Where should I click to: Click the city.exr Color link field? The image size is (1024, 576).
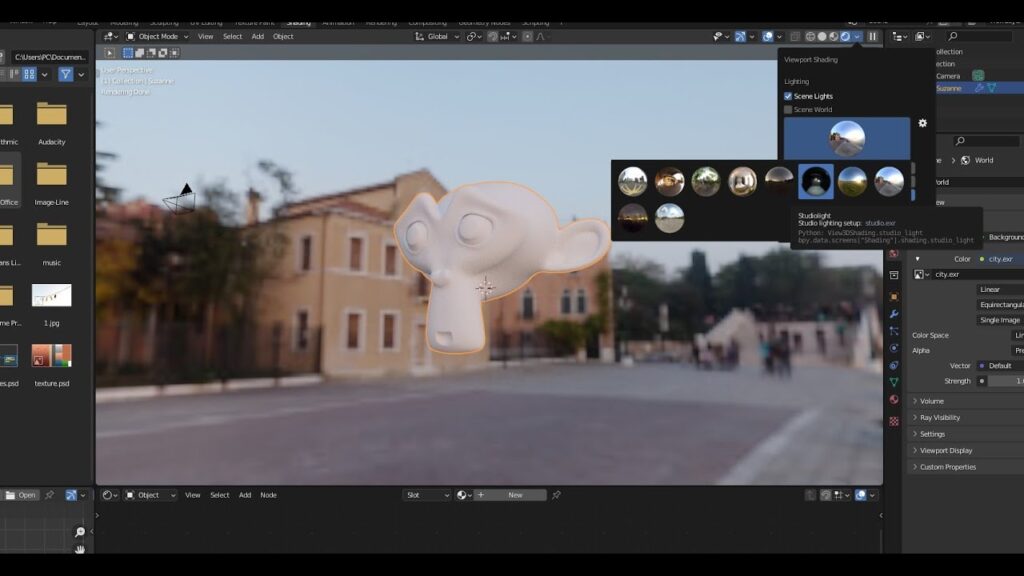1000,259
